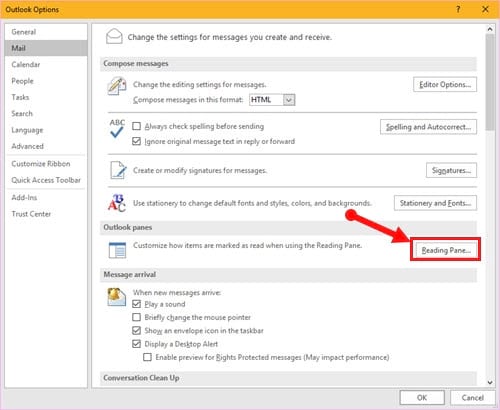Viewport: 500px width, 410px height.
Task: Click the pencil and paper compose icon
Action: click(x=117, y=86)
